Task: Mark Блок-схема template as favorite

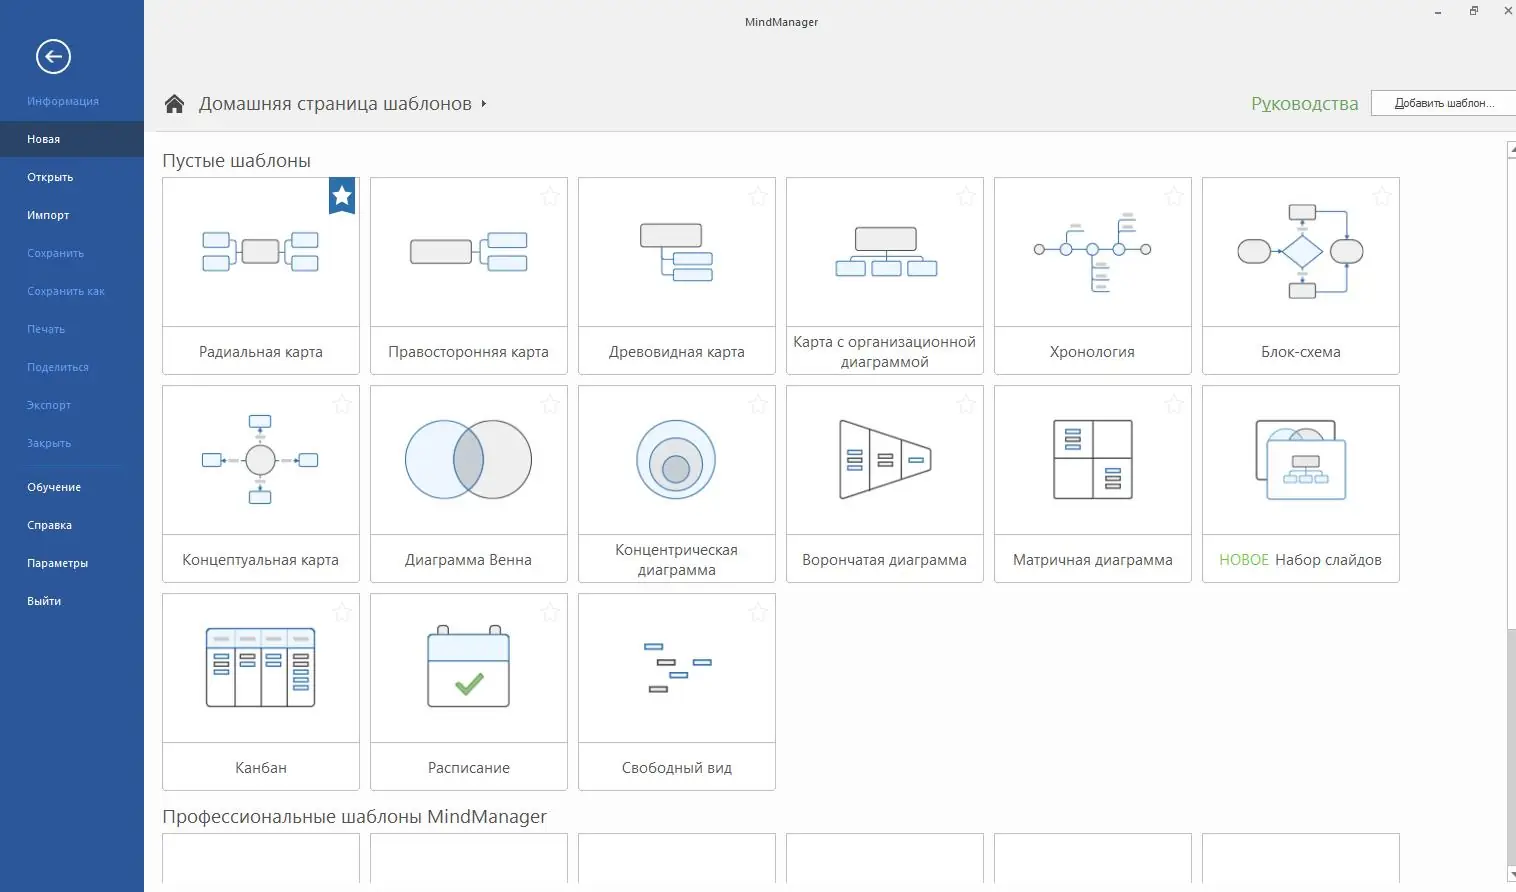Action: pyautogui.click(x=1382, y=197)
